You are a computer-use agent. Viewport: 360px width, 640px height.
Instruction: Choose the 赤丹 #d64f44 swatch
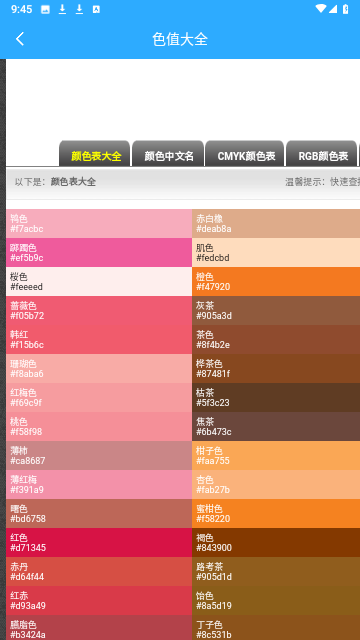pyautogui.click(x=99, y=571)
